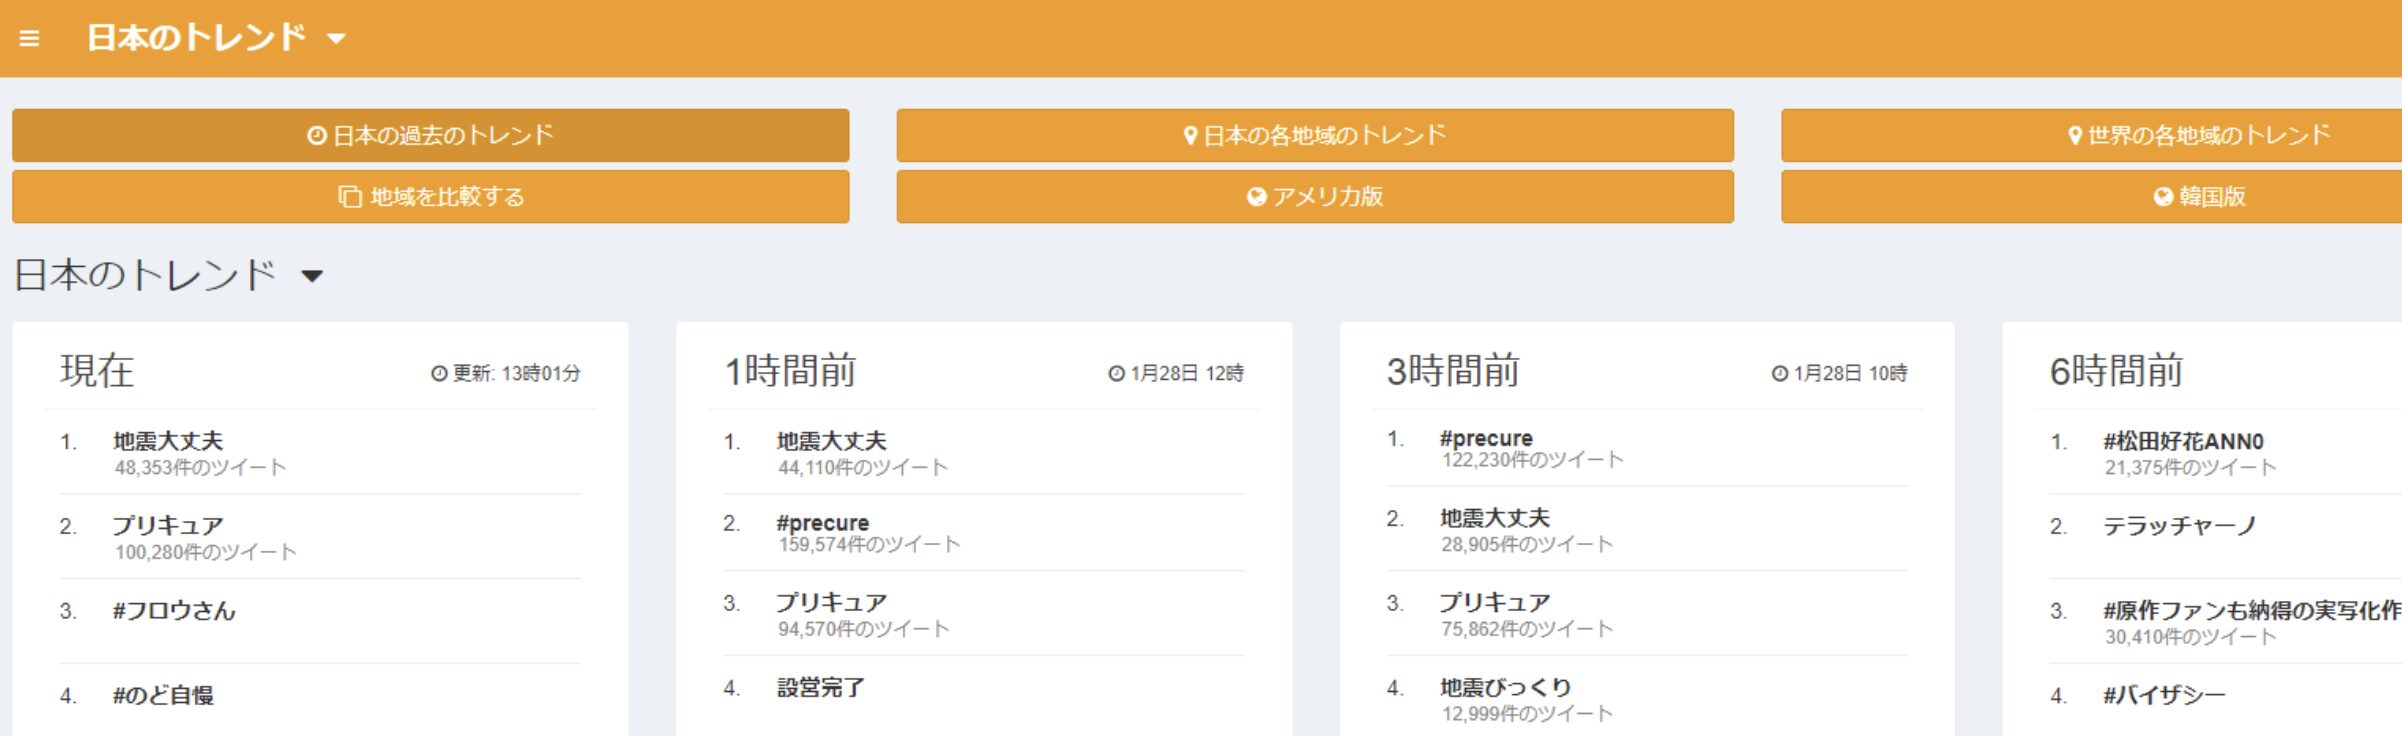Click 75,862件のツイート count

tap(1527, 629)
